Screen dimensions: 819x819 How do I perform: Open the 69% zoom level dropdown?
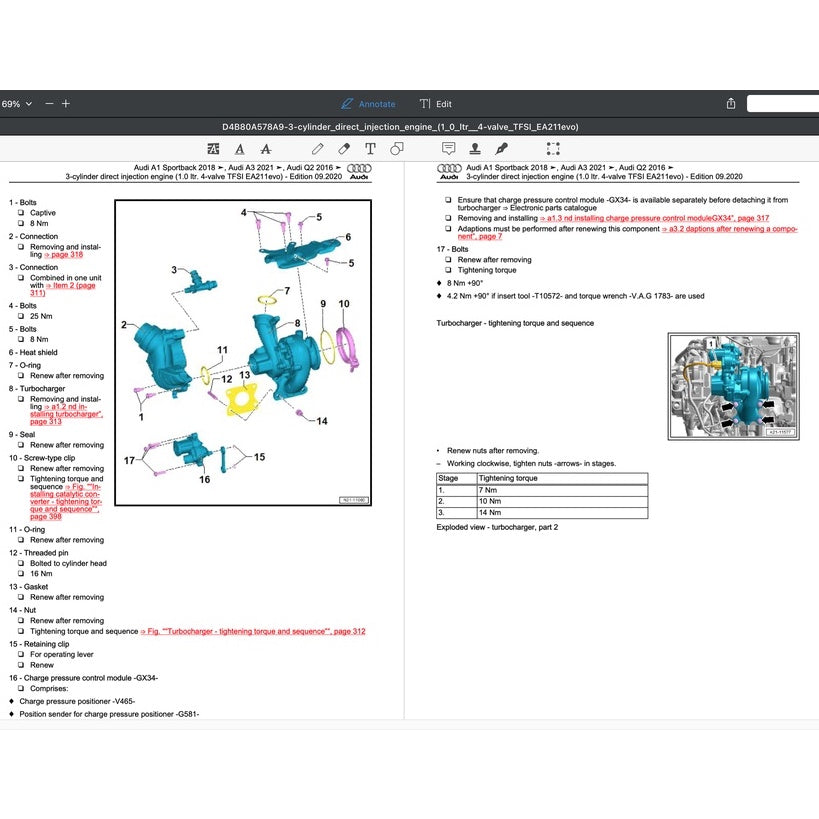click(16, 104)
